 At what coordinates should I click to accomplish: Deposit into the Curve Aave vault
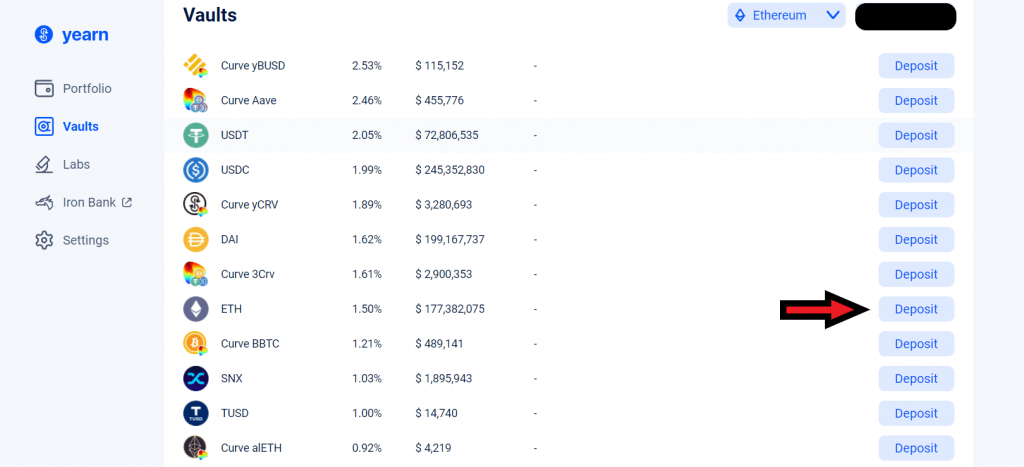[x=916, y=100]
